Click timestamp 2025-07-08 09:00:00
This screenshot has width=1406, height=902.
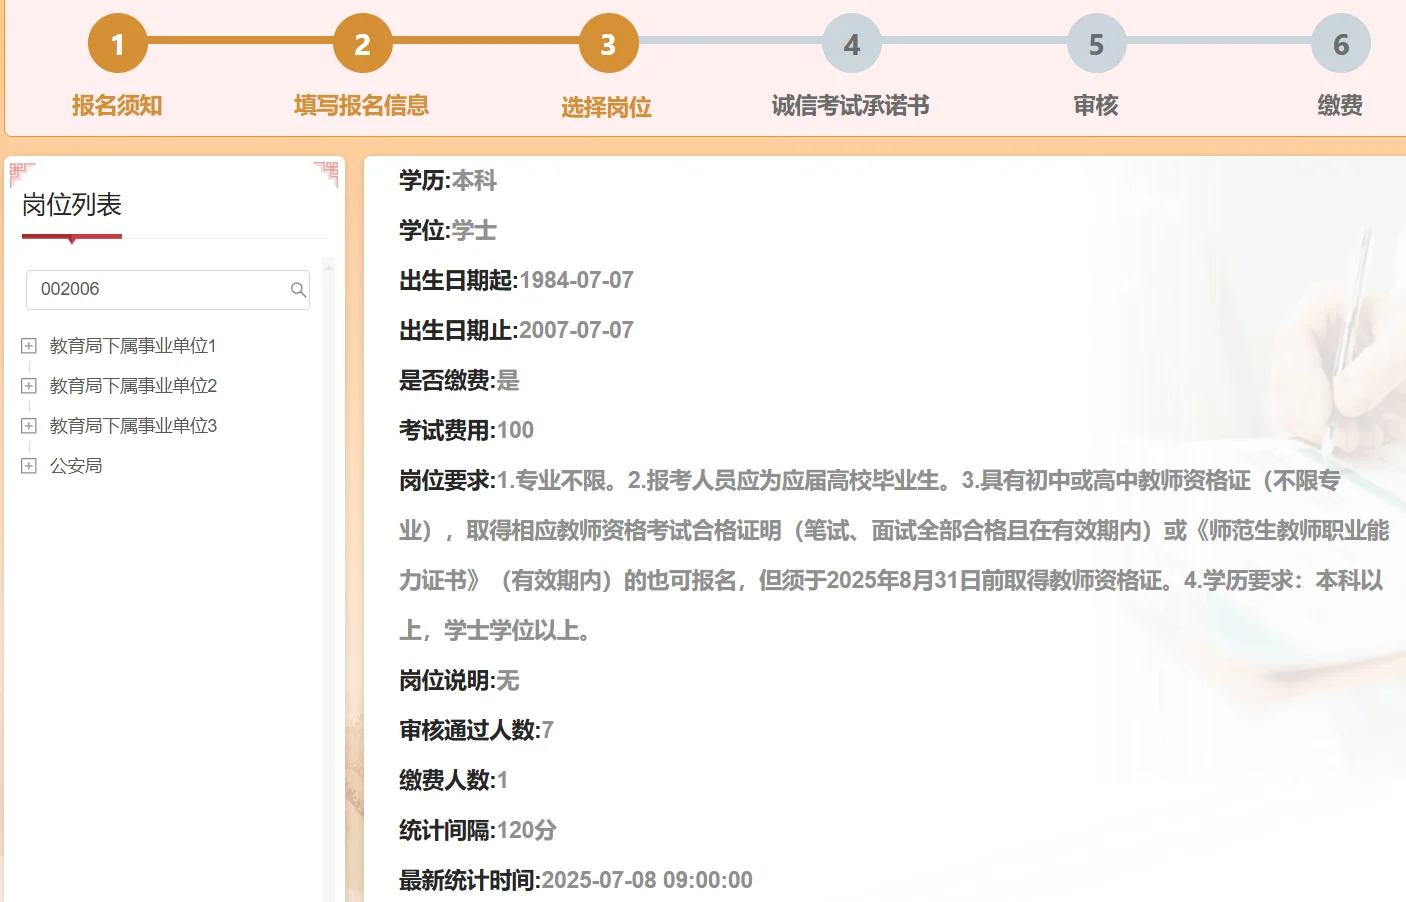[x=647, y=881]
